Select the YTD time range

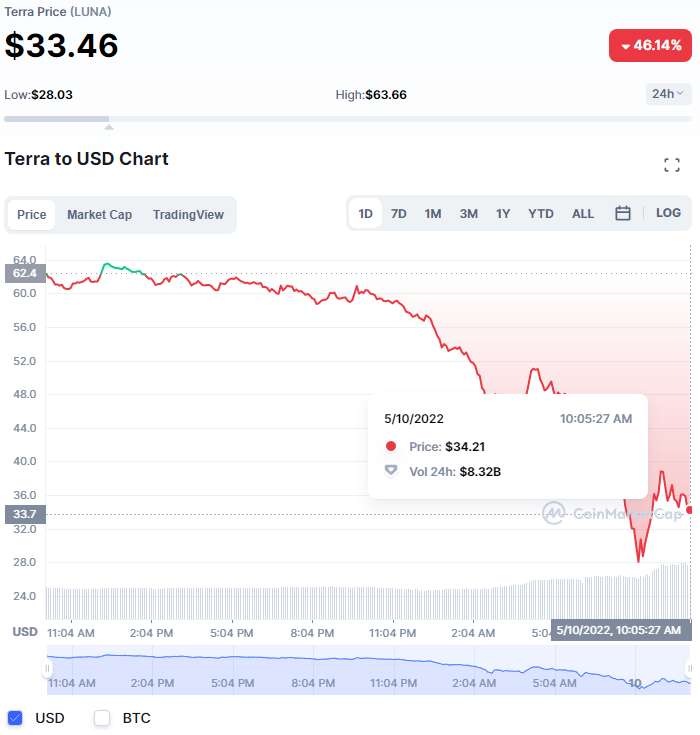coord(541,214)
